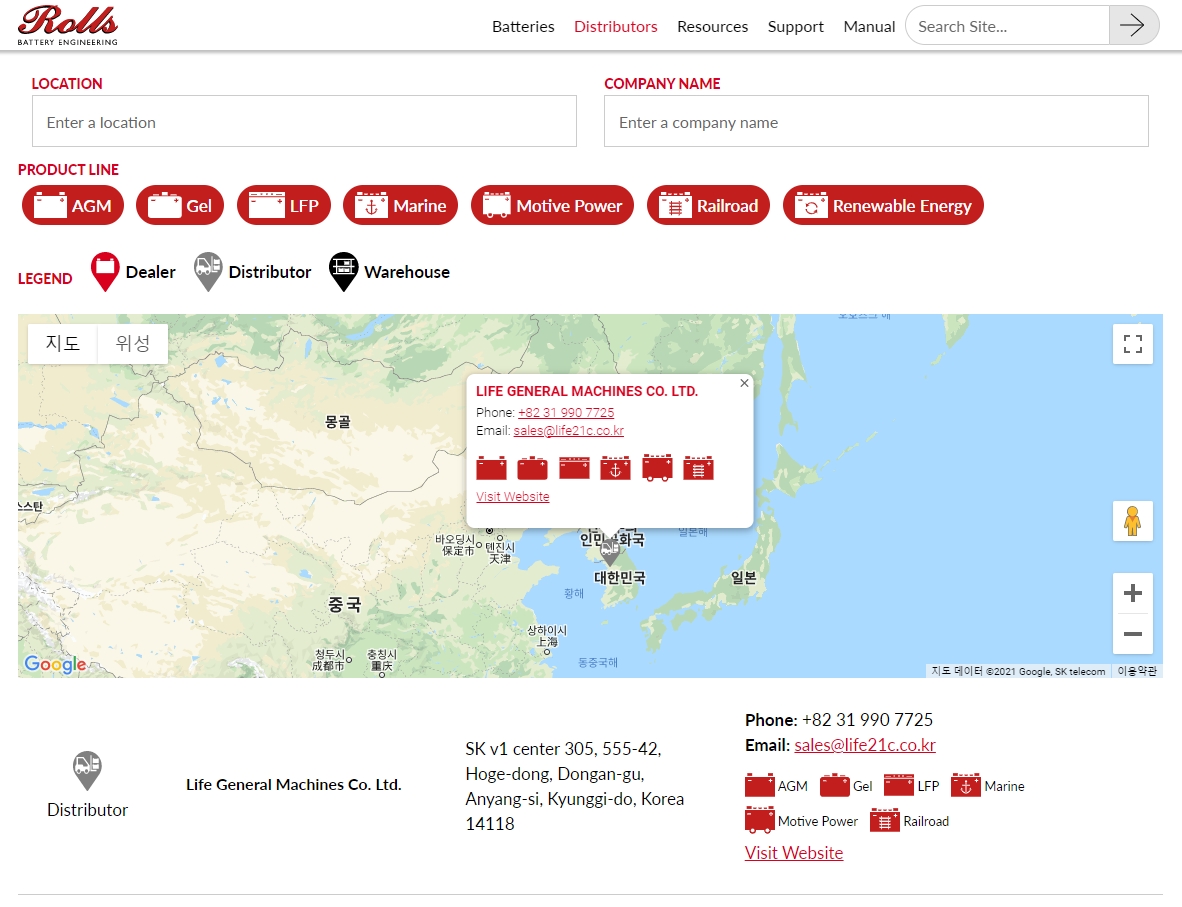This screenshot has width=1182, height=907.
Task: Click the Motive Power icon in popup
Action: (x=657, y=467)
